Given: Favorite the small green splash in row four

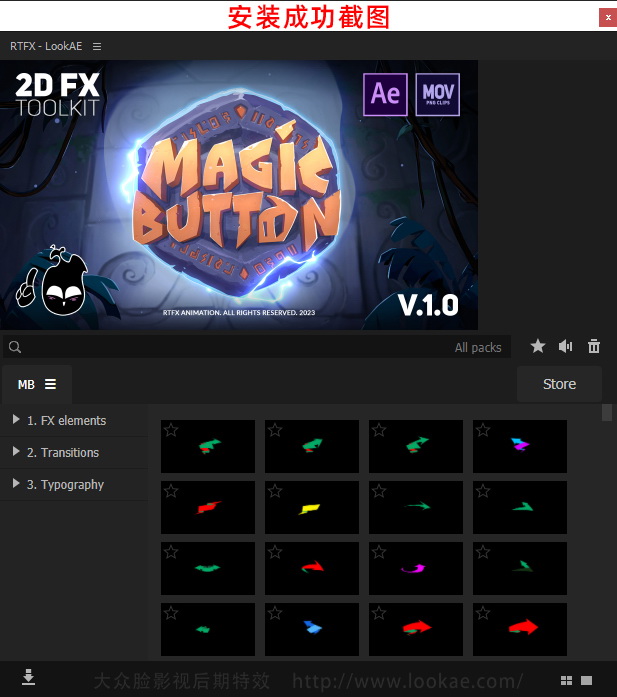Looking at the screenshot, I should 171,613.
